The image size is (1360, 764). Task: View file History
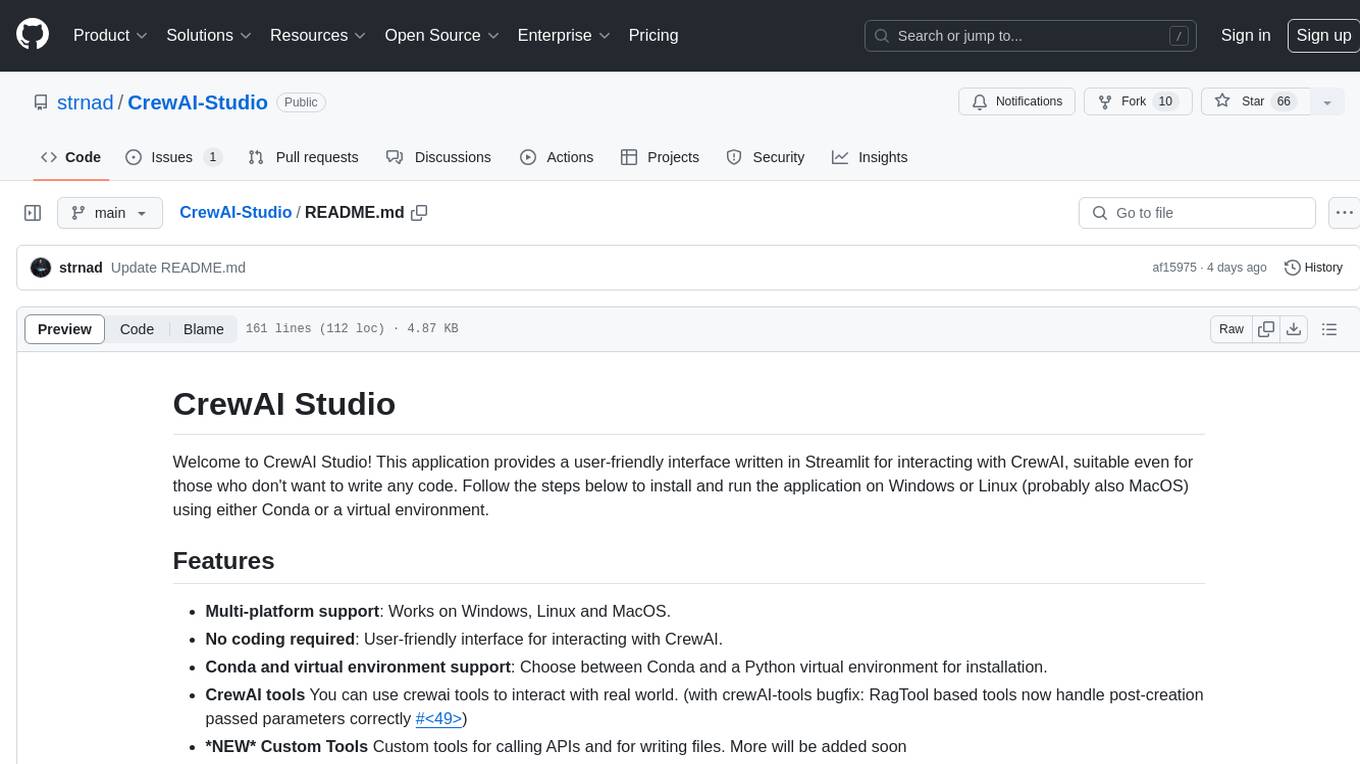(1313, 268)
